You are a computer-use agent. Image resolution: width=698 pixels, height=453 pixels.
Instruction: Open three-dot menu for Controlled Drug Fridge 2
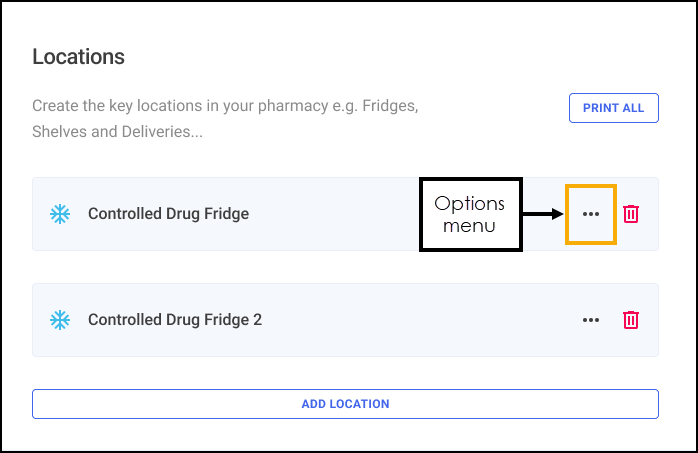point(591,320)
